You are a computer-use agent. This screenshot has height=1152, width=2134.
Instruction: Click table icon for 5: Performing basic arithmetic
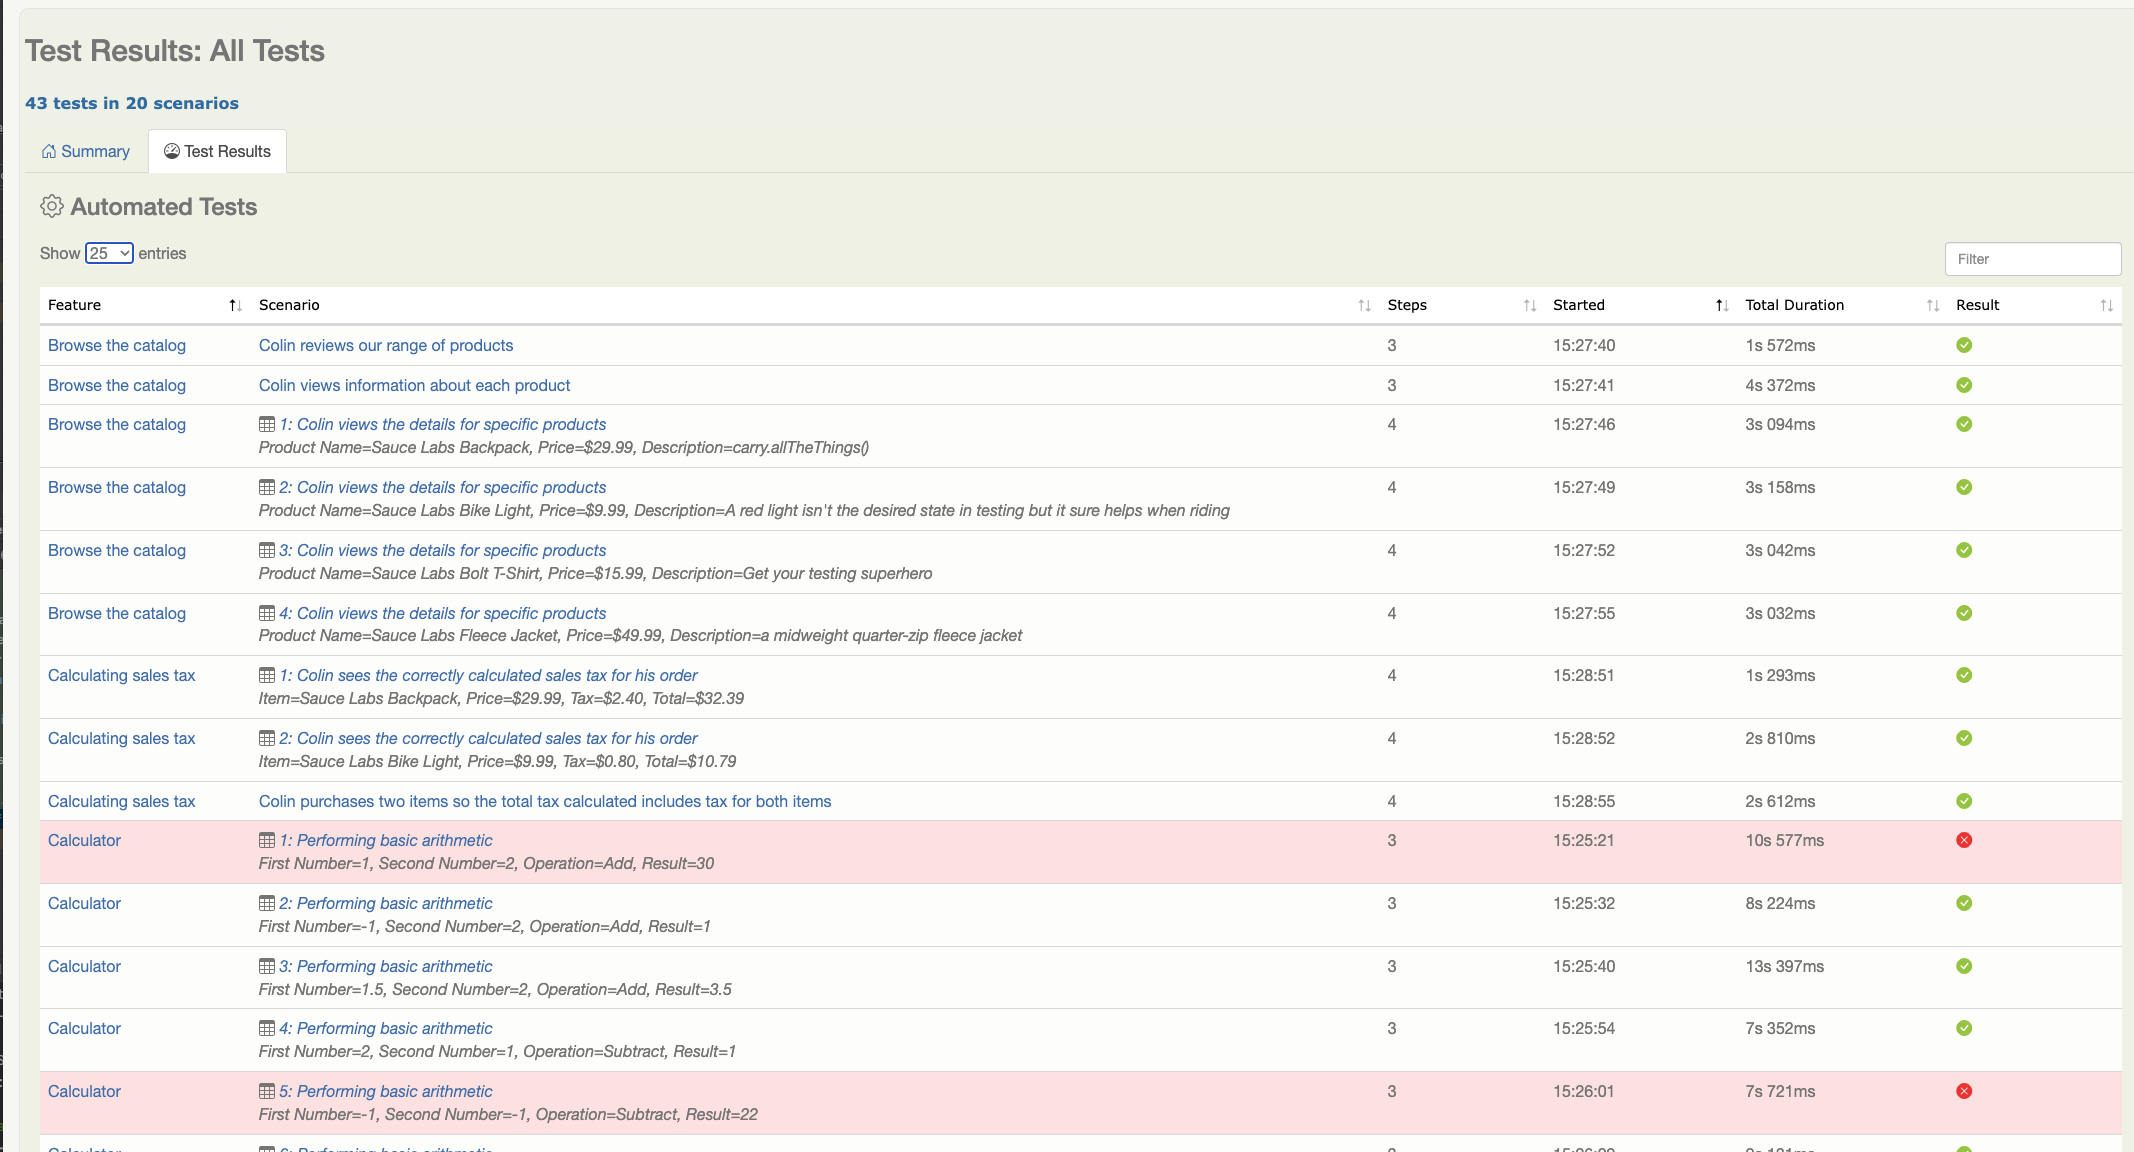[267, 1091]
